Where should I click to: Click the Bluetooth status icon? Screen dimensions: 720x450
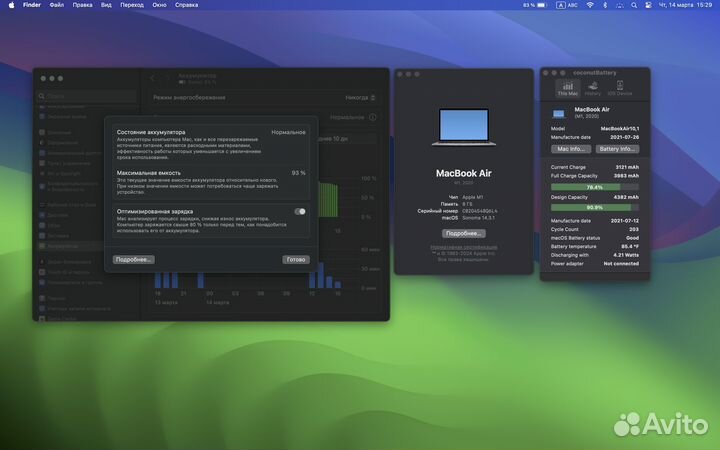click(x=605, y=5)
